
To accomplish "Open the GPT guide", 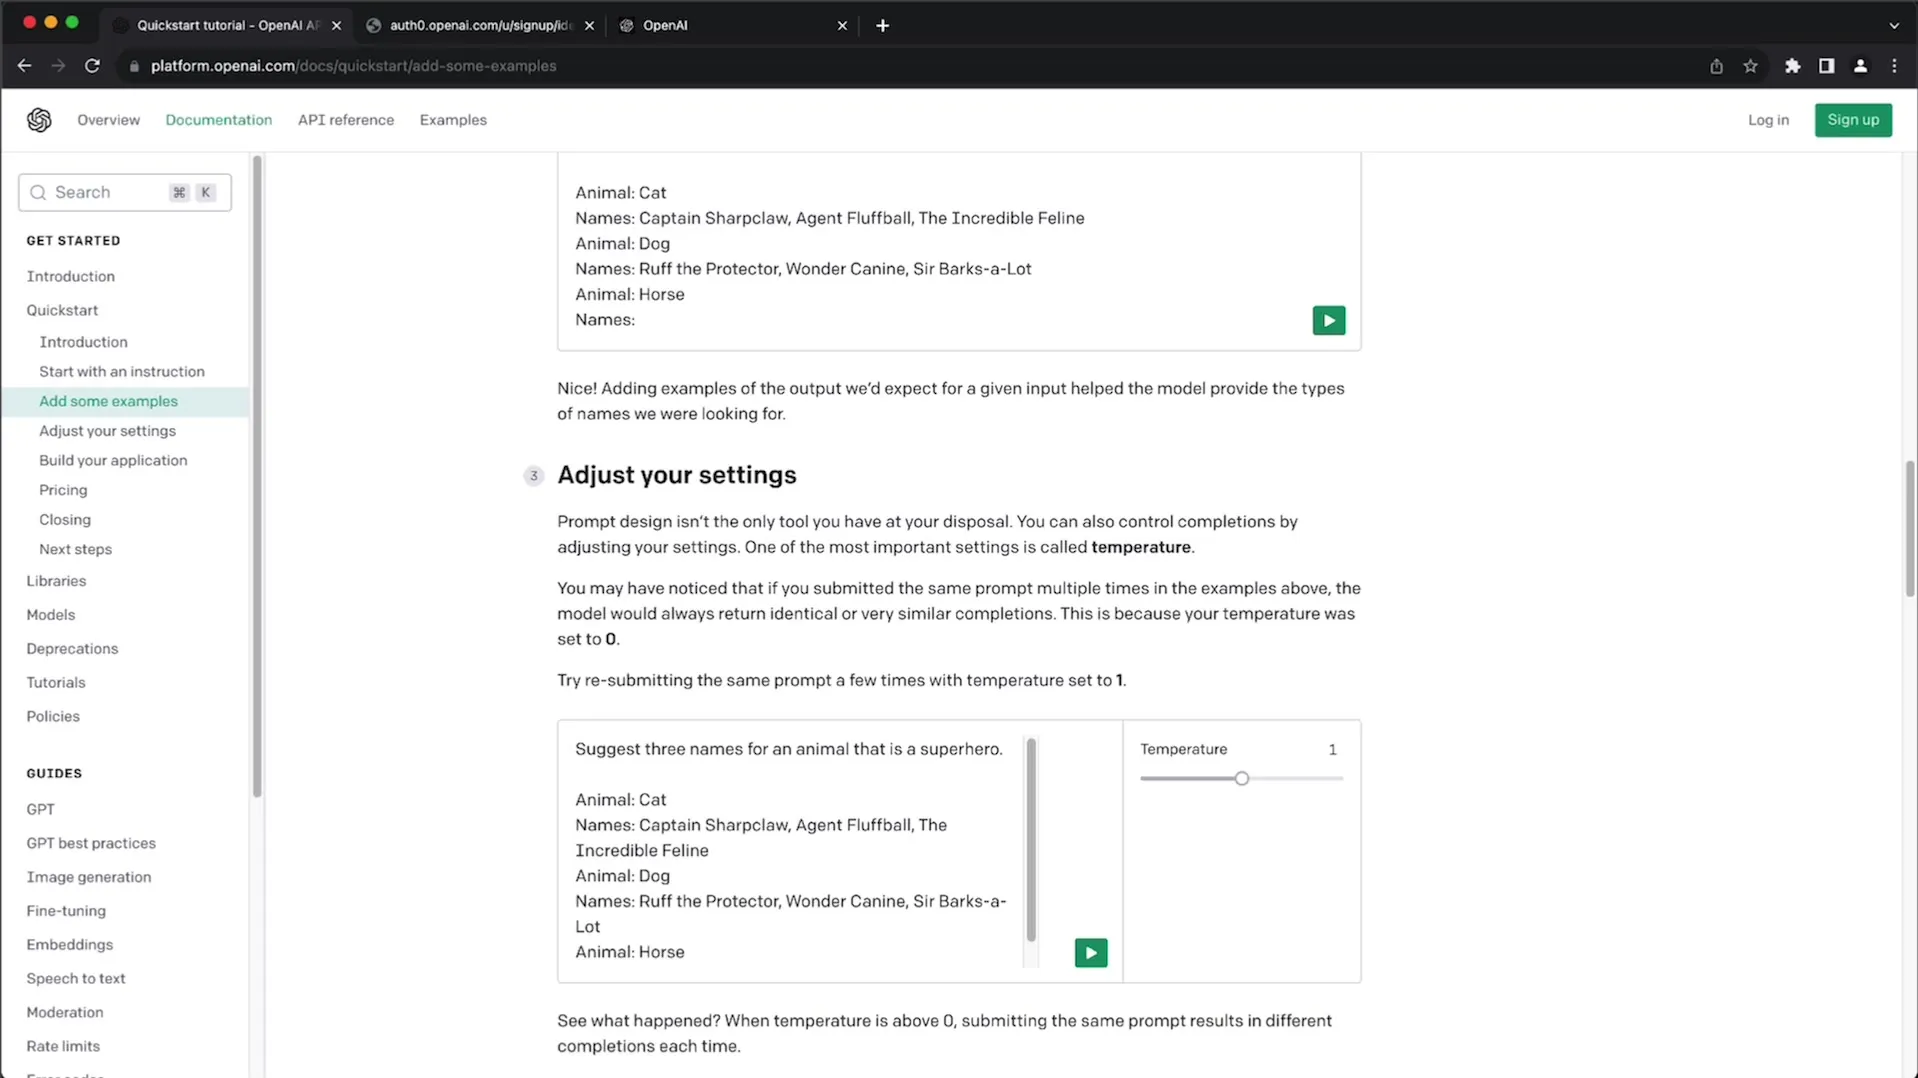I will (40, 809).
